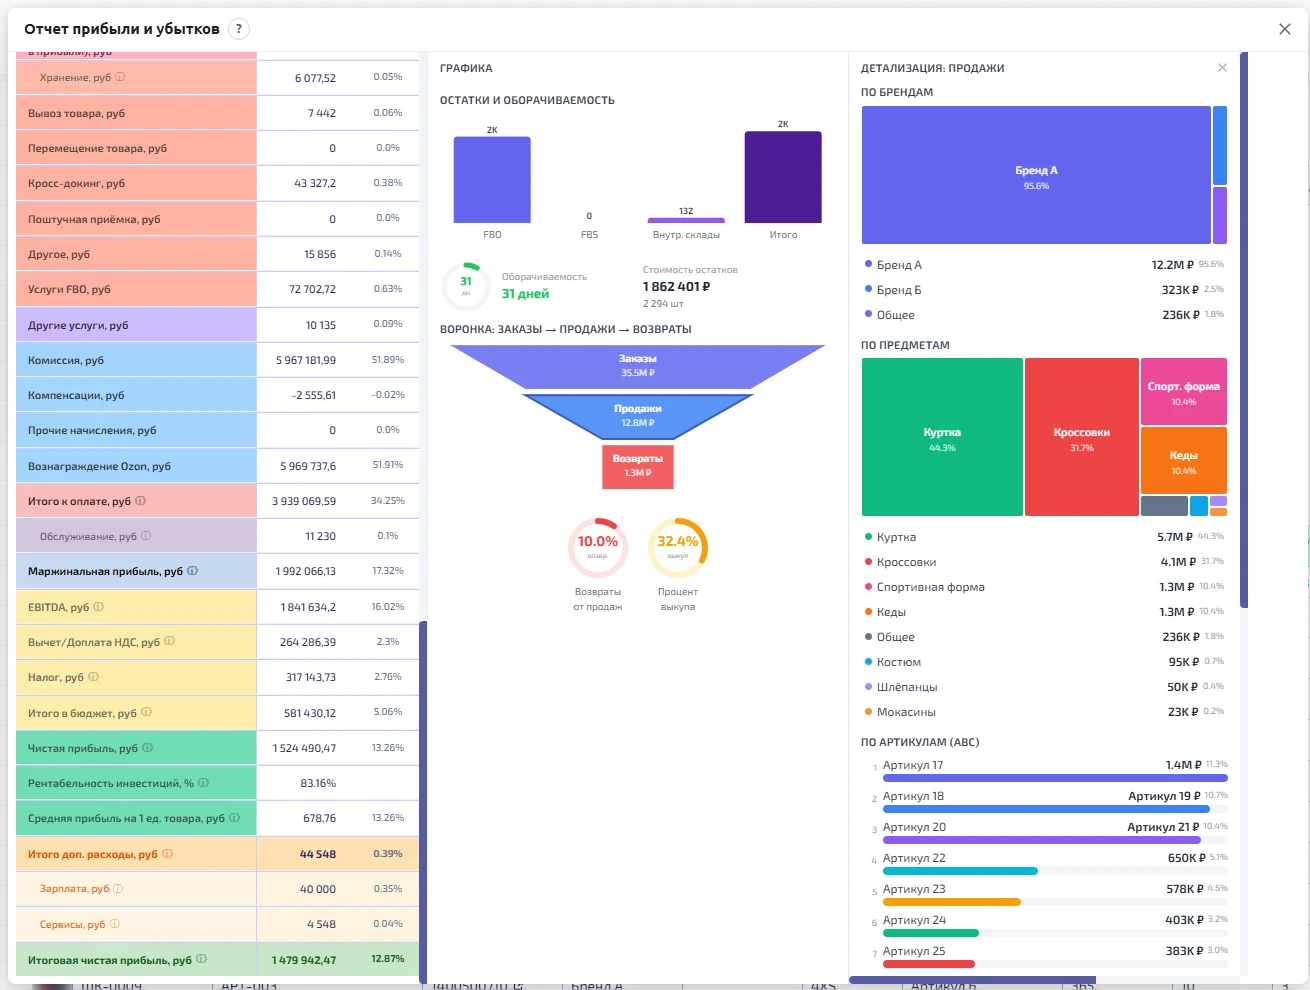Screen dimensions: 1310x990
Task: Select the Куртка tile in the category treemap
Action: (942, 437)
